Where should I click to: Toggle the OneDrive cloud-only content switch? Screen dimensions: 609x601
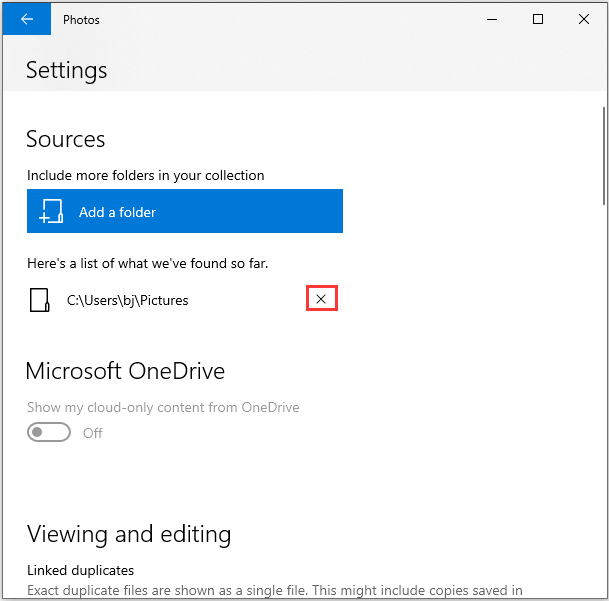[49, 433]
